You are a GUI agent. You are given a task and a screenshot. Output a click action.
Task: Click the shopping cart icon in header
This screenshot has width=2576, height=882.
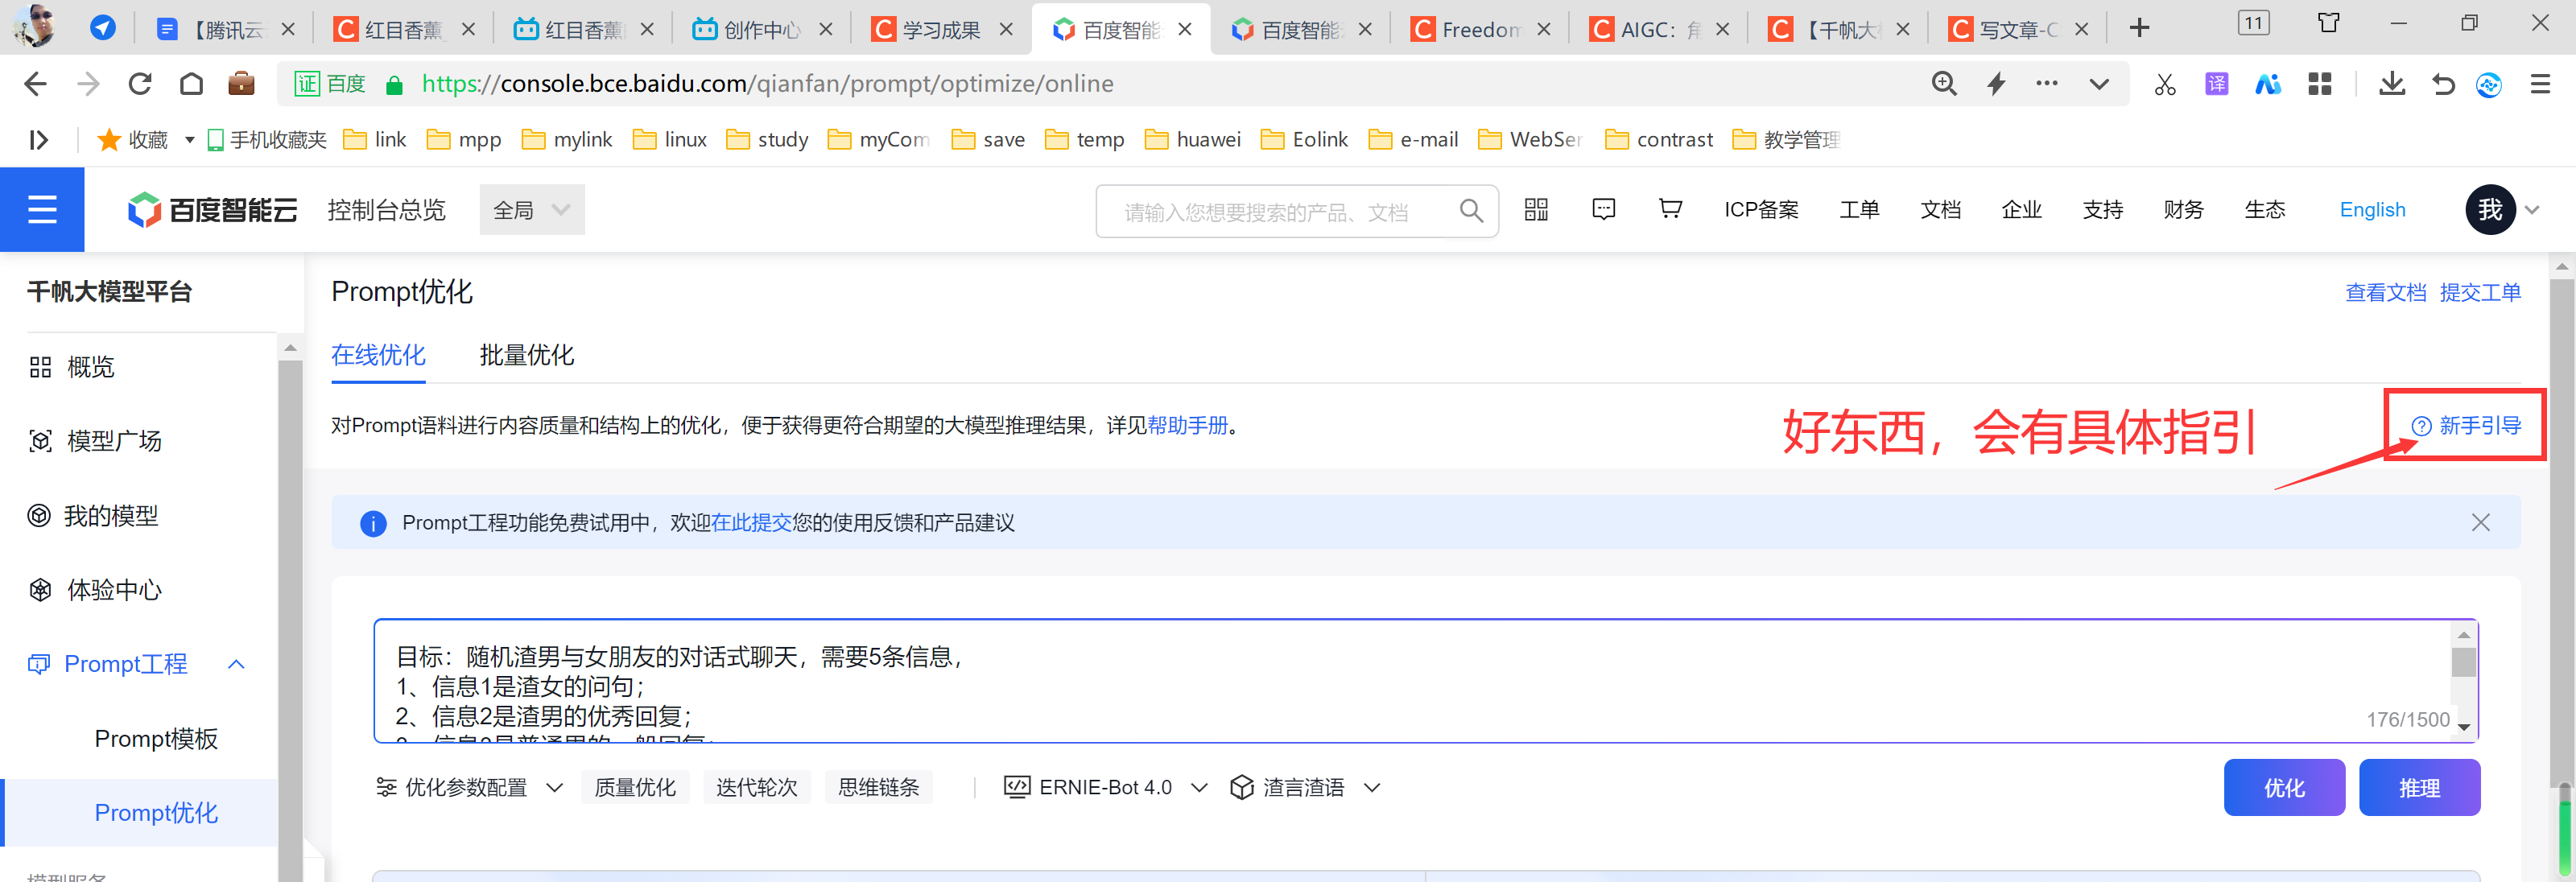coord(1670,209)
